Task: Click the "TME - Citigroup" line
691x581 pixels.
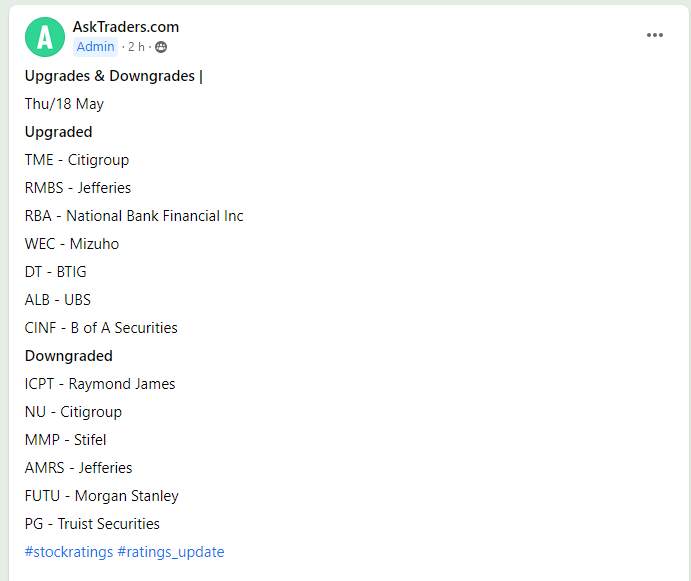Action: point(77,160)
